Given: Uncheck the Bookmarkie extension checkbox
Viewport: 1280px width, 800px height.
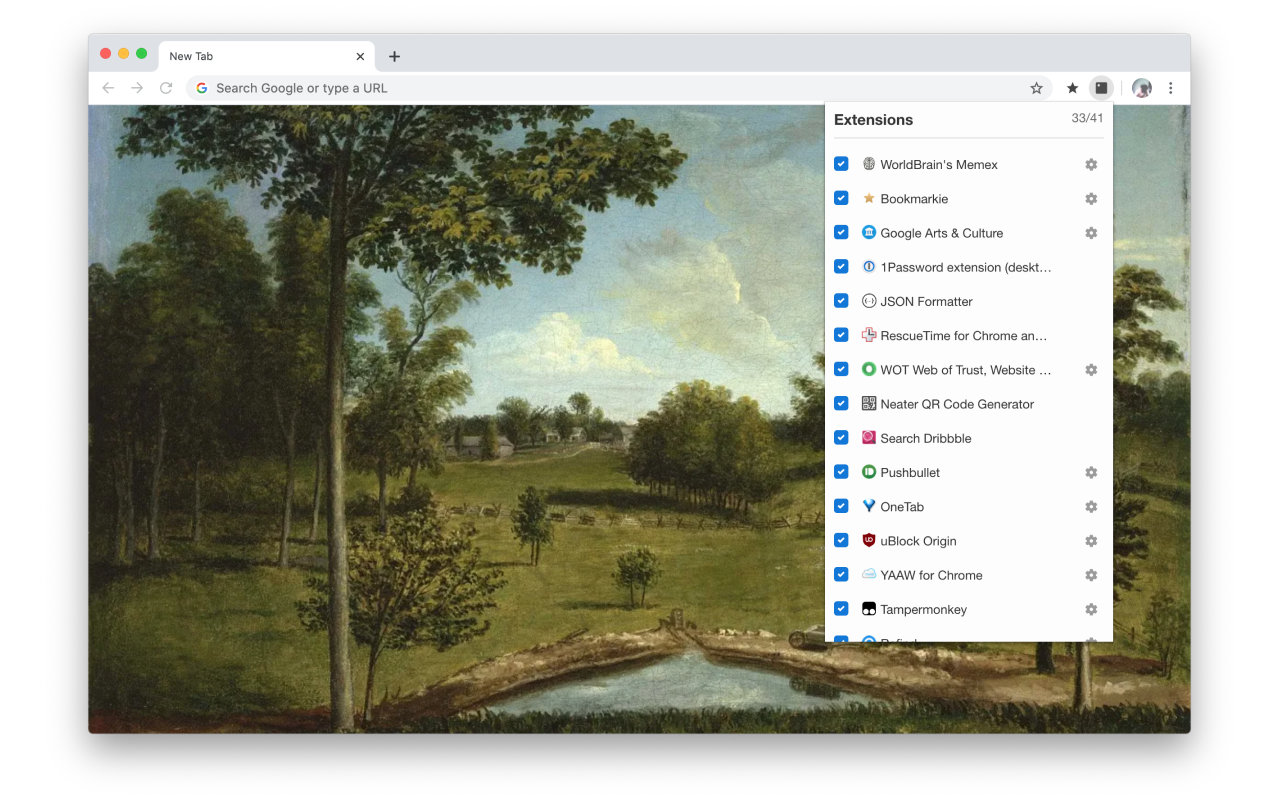Looking at the screenshot, I should pyautogui.click(x=841, y=198).
